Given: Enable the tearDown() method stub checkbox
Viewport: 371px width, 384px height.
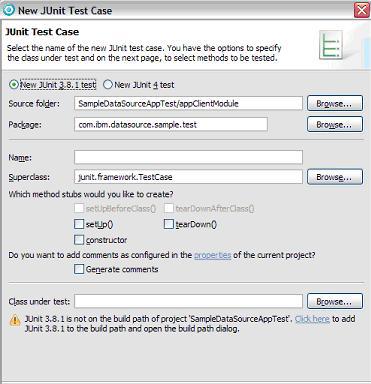Looking at the screenshot, I should (169, 224).
